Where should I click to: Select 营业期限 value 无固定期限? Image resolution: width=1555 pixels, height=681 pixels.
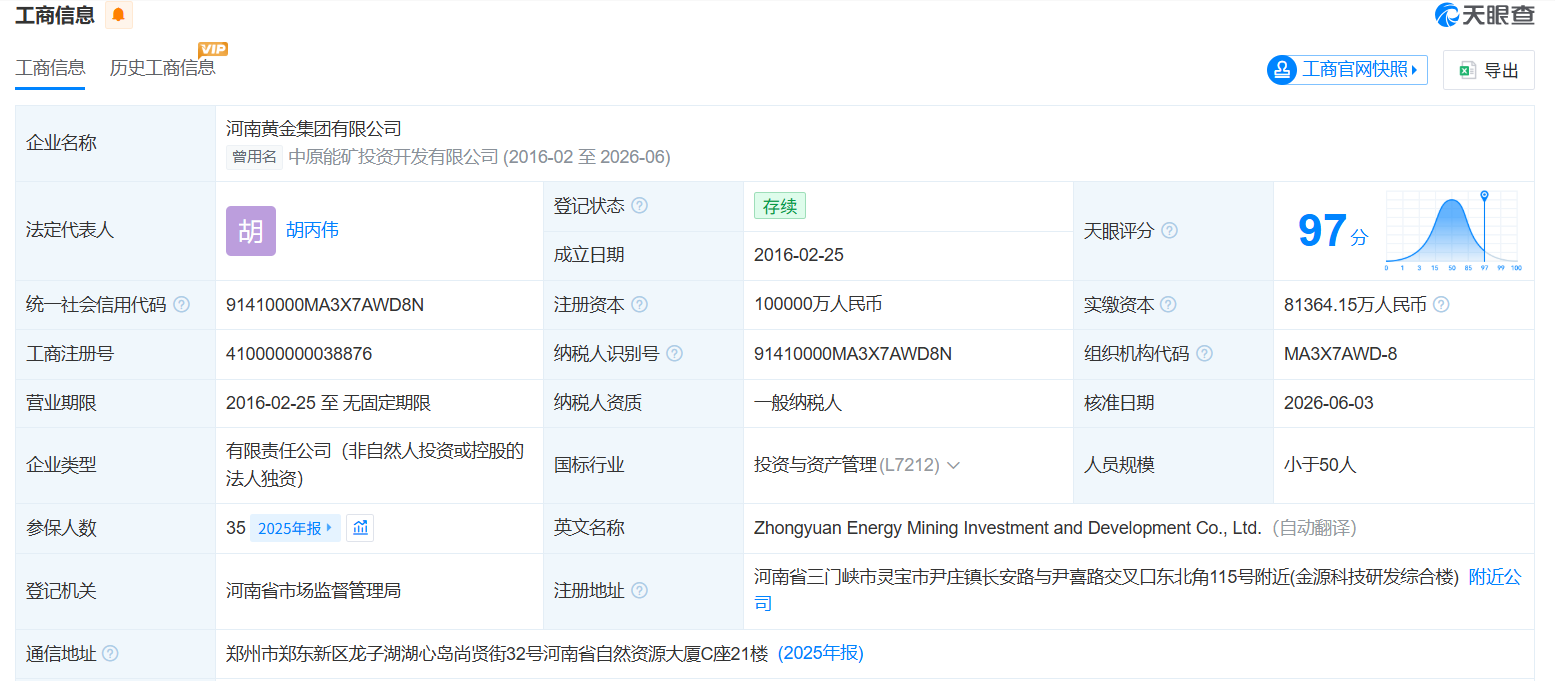387,403
